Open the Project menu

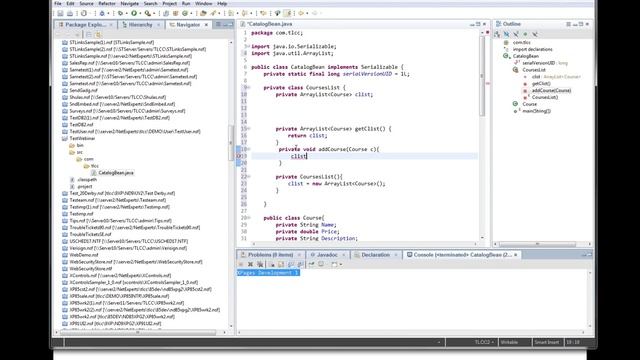169,4
